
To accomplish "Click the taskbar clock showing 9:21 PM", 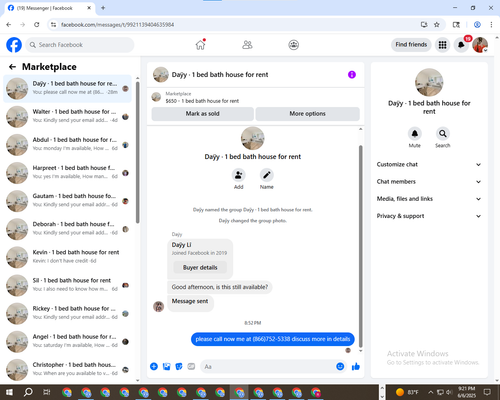I will click(x=466, y=392).
